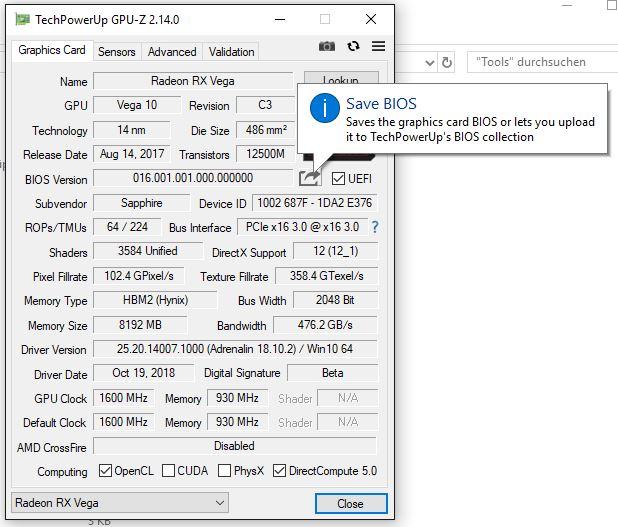The width and height of the screenshot is (618, 527).
Task: Click the Subvendor value Sapphire
Action: point(141,203)
